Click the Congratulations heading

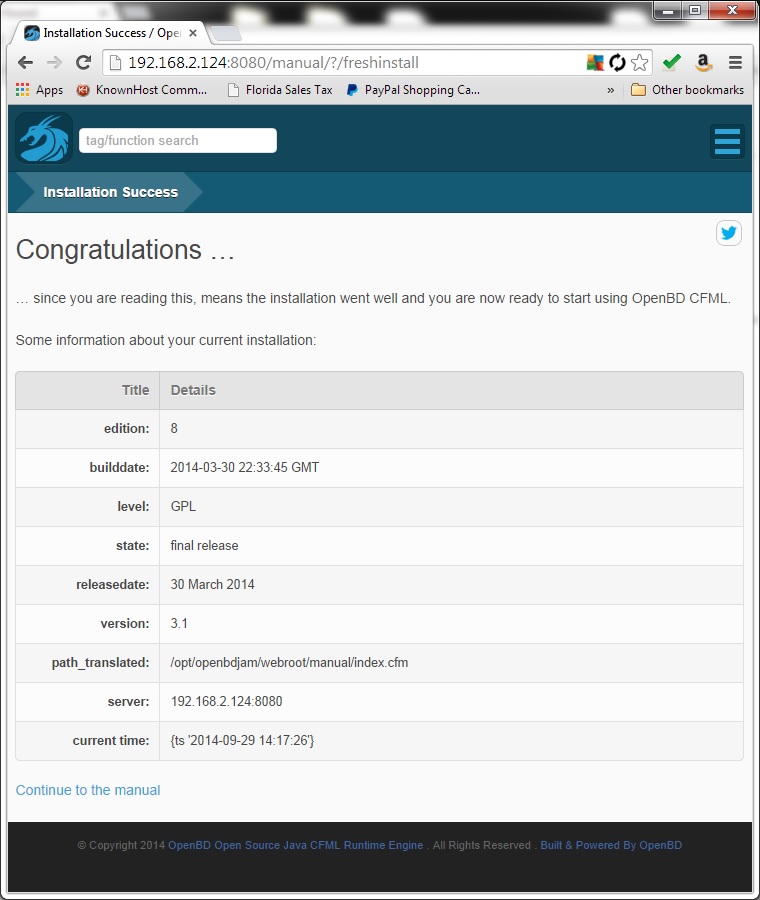pos(125,250)
